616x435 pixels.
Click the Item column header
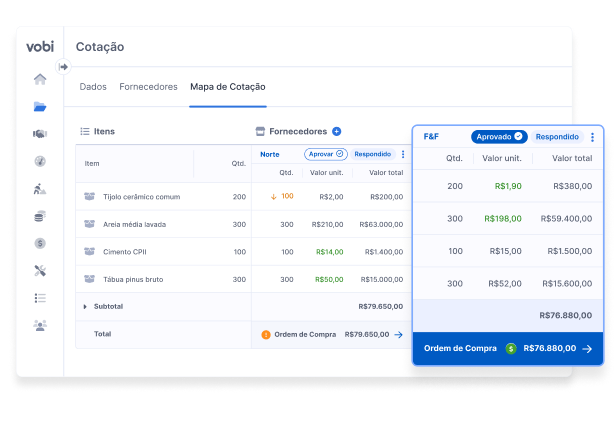(92, 163)
